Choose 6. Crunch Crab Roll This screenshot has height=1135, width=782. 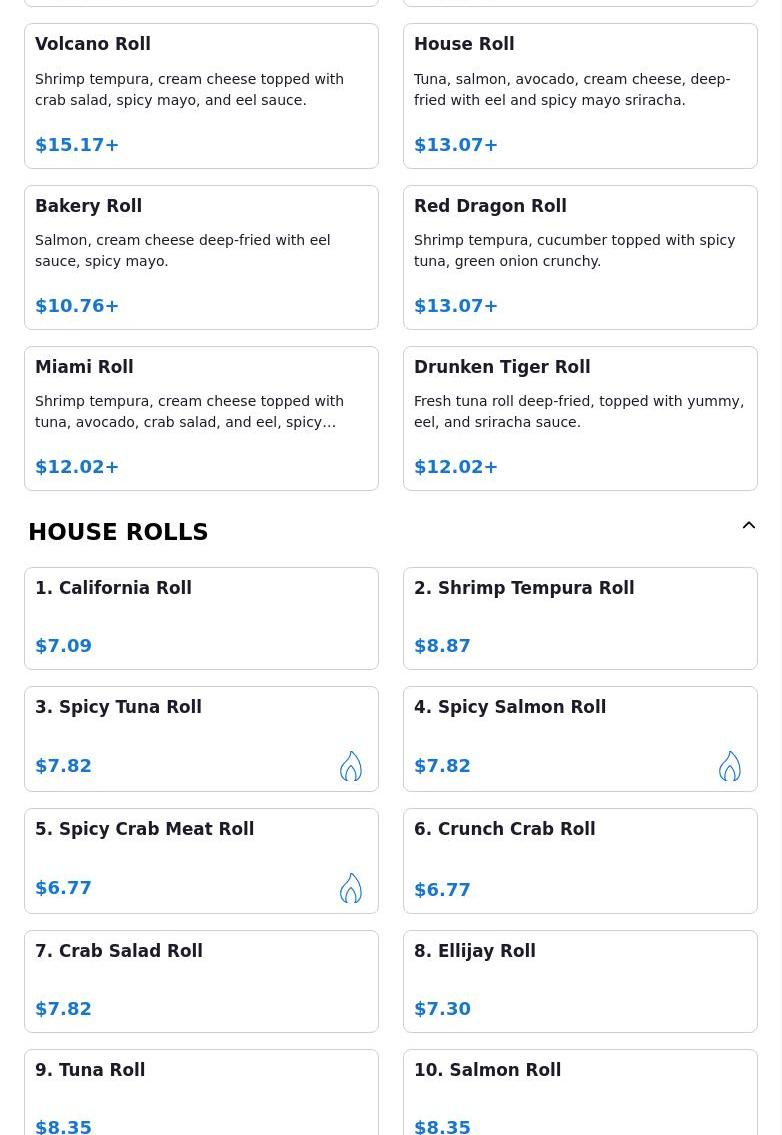click(580, 861)
